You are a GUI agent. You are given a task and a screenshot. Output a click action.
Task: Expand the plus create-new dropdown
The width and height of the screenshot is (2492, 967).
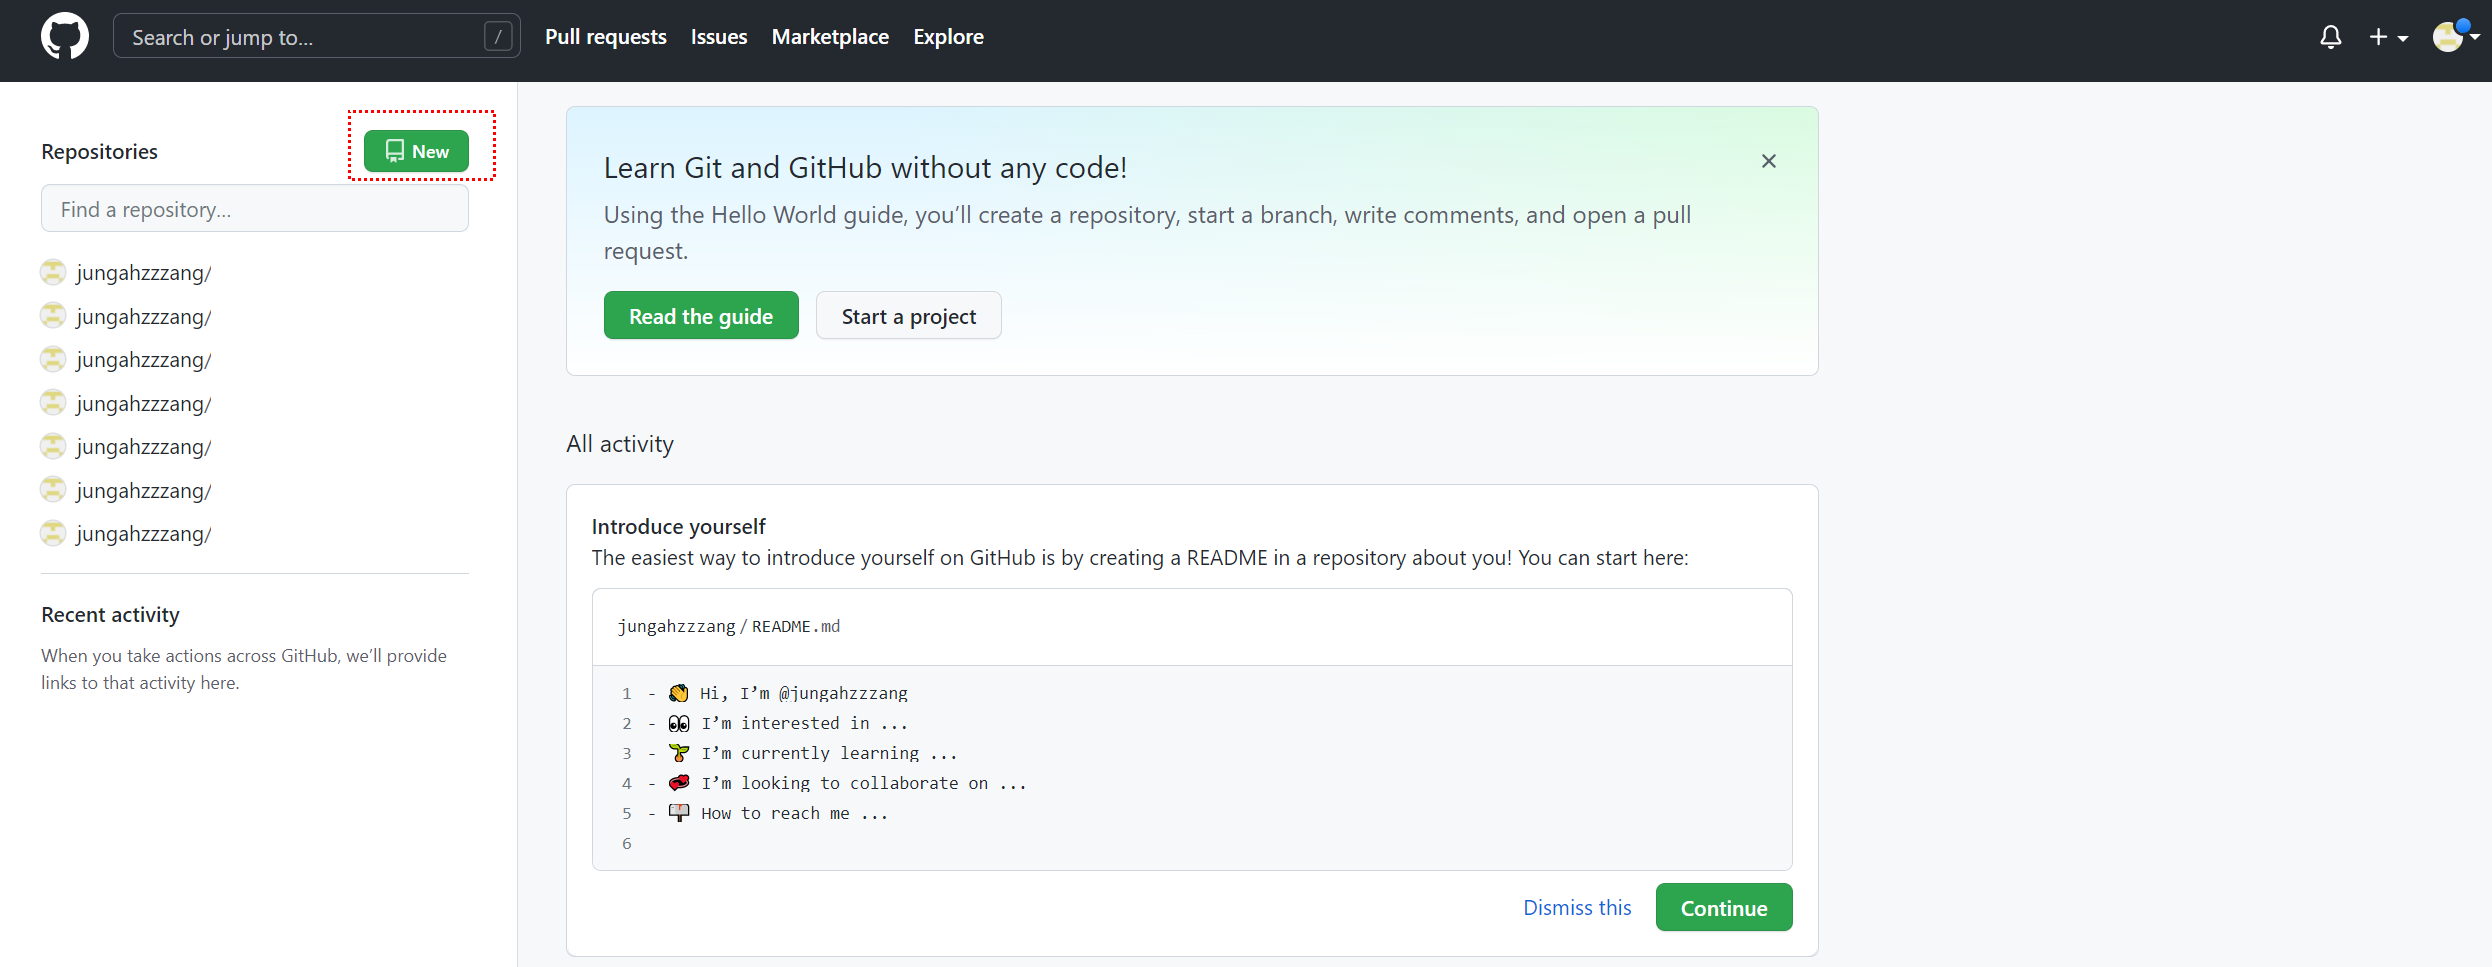pyautogui.click(x=2388, y=37)
